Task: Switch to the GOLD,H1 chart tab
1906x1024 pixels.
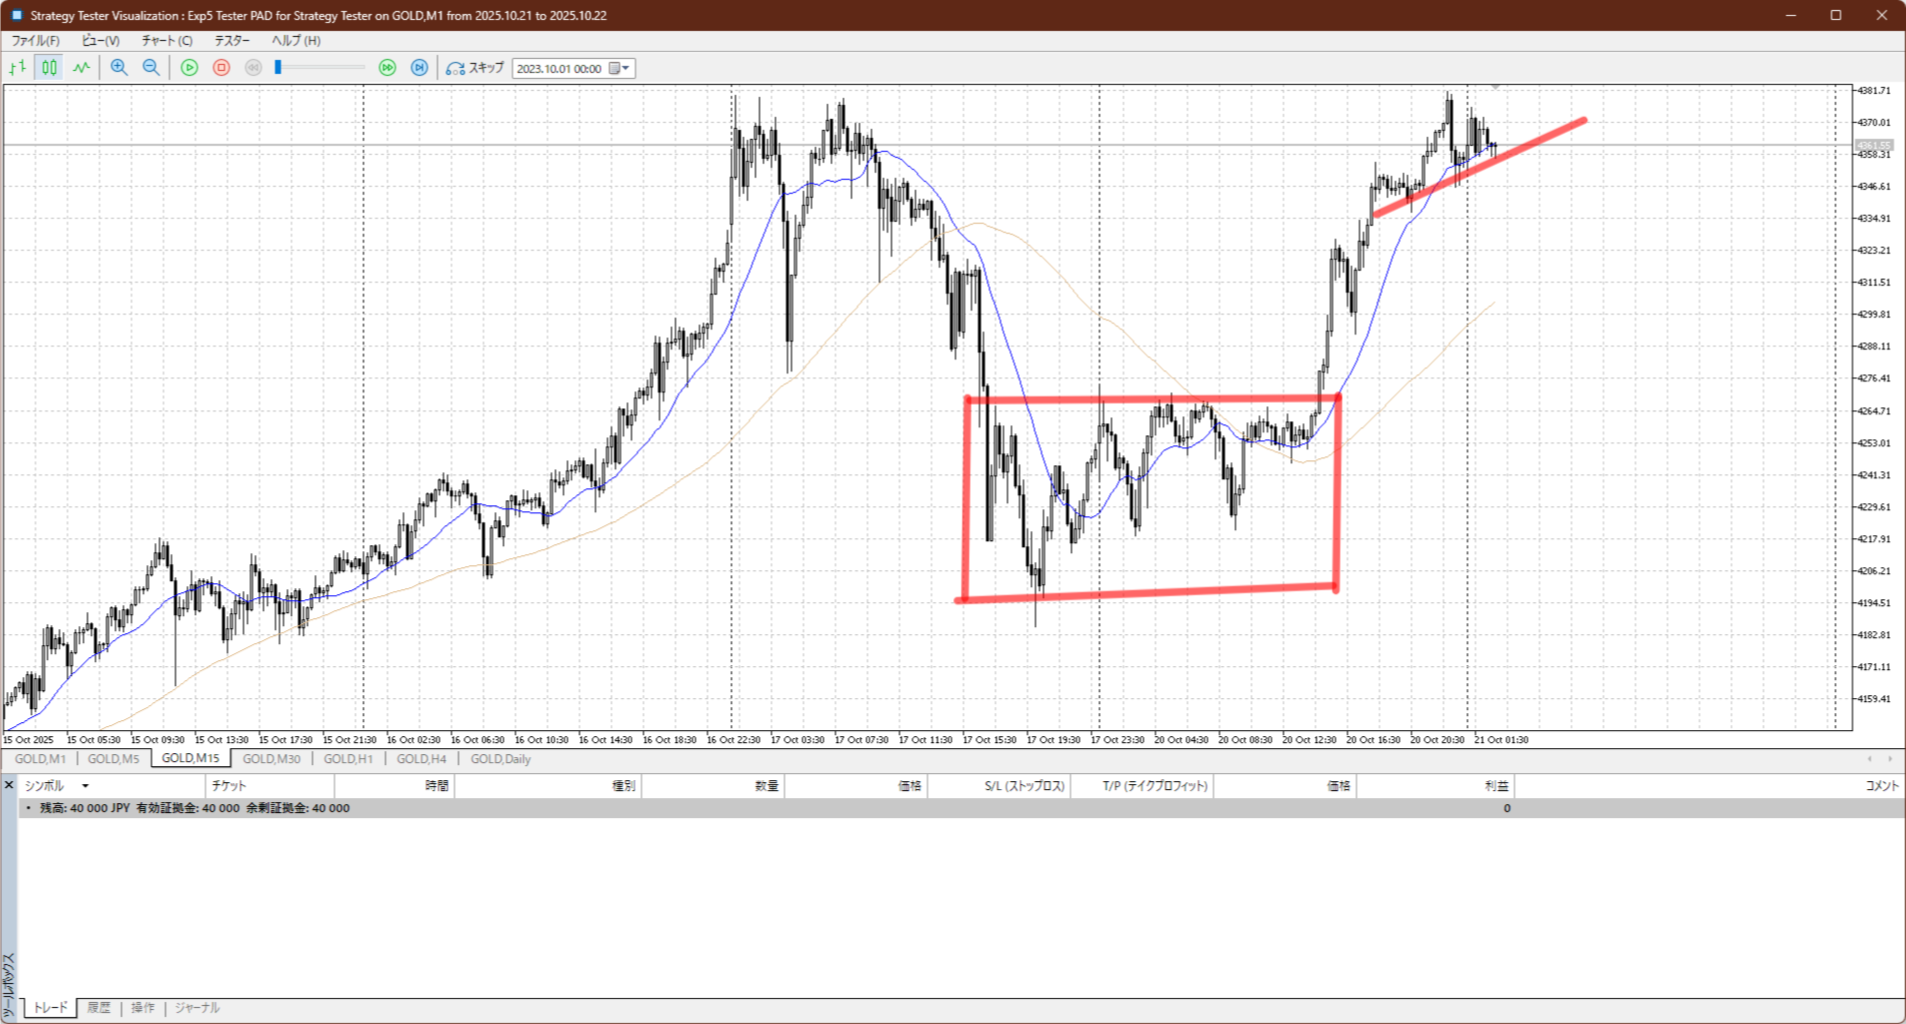Action: click(348, 759)
